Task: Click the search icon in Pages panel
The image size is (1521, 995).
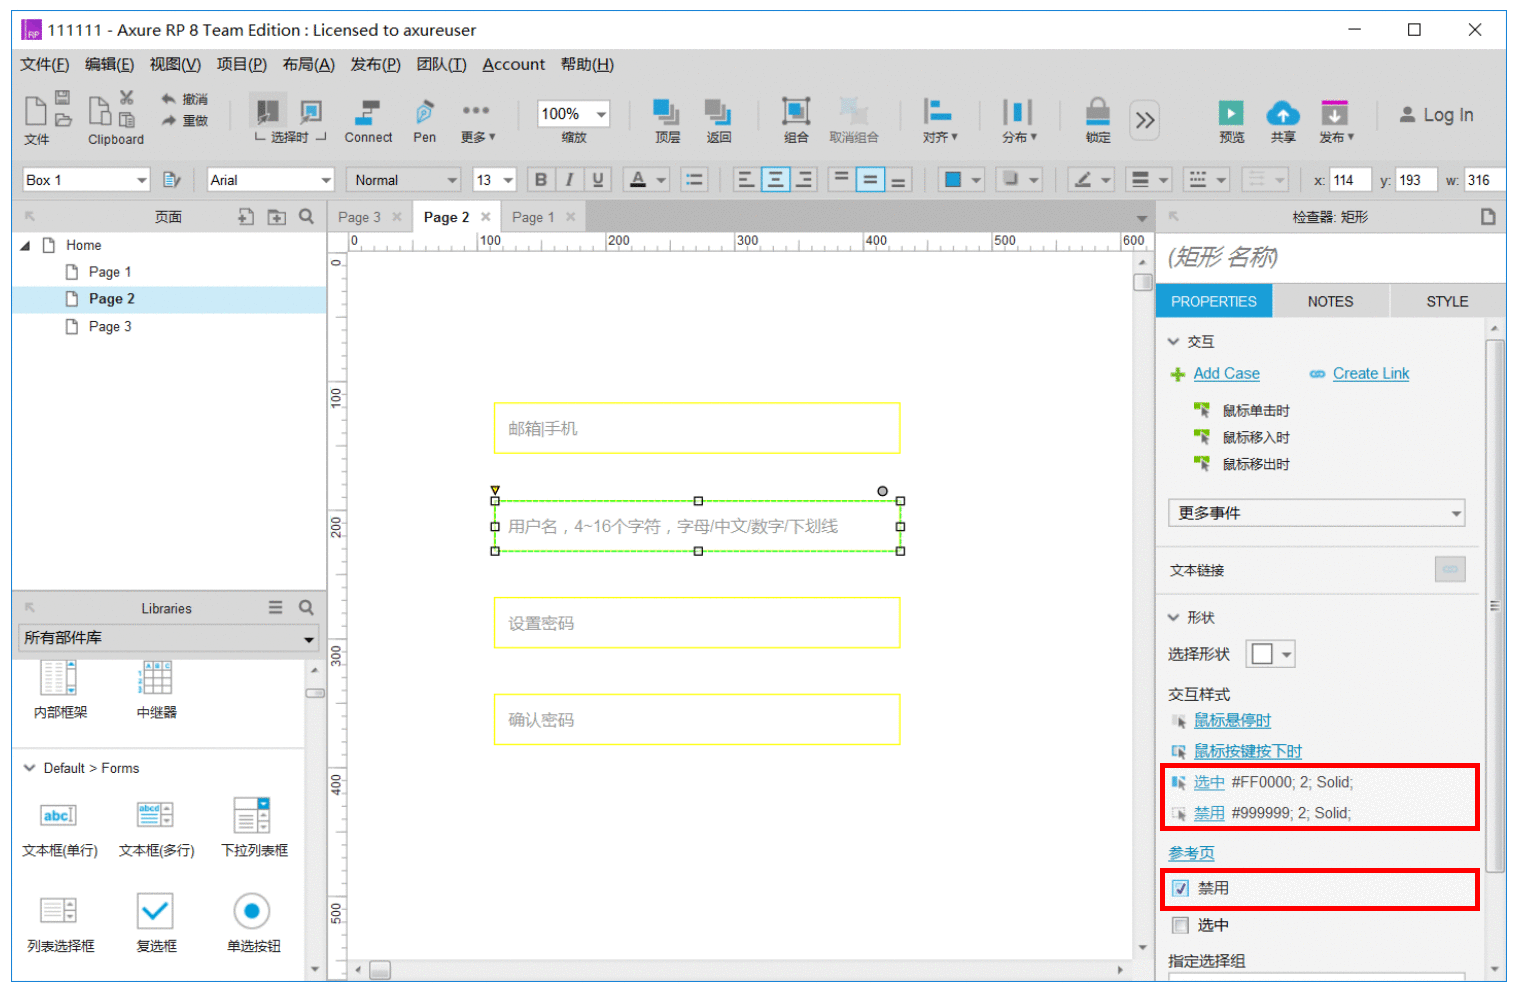Action: (307, 216)
